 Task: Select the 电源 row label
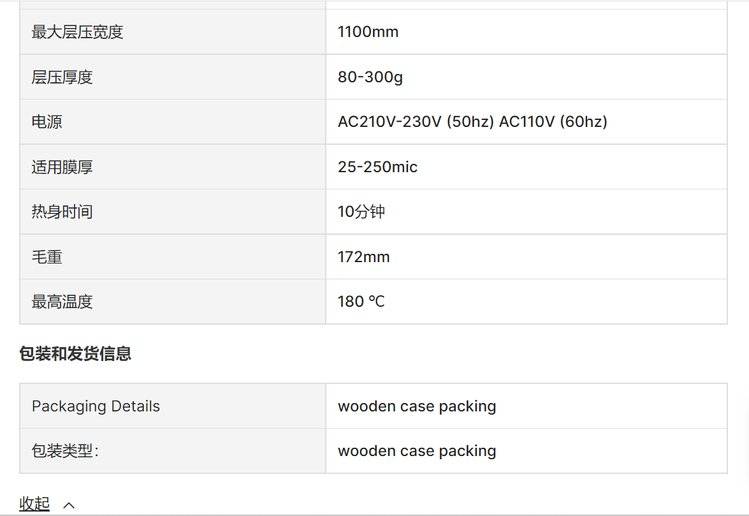coord(47,122)
